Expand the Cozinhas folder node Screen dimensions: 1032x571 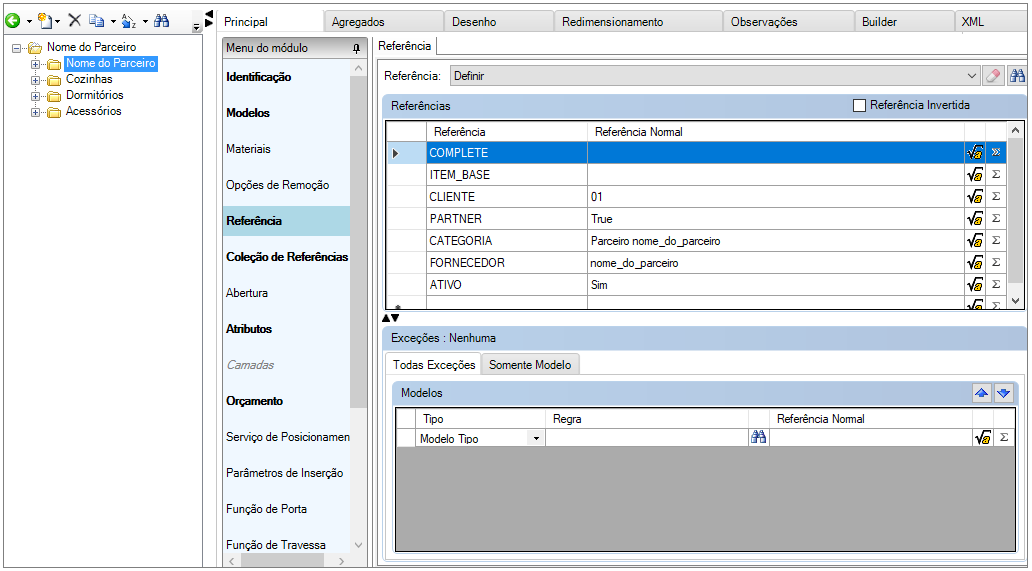click(36, 80)
